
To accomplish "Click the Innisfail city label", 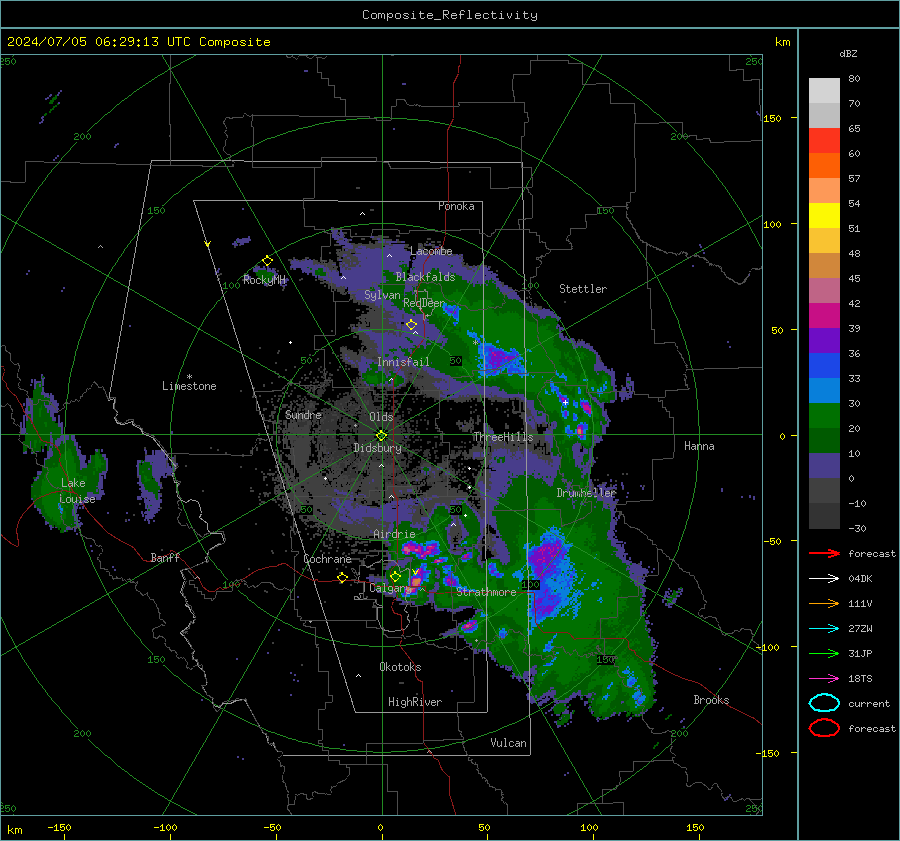I will point(403,362).
